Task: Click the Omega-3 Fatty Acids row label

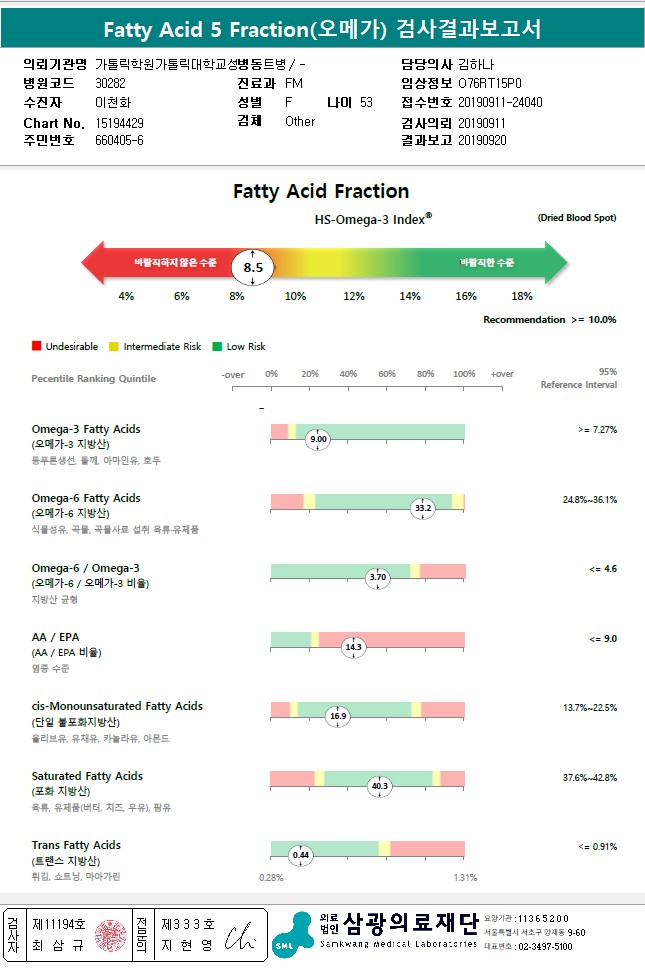Action: pyautogui.click(x=86, y=429)
